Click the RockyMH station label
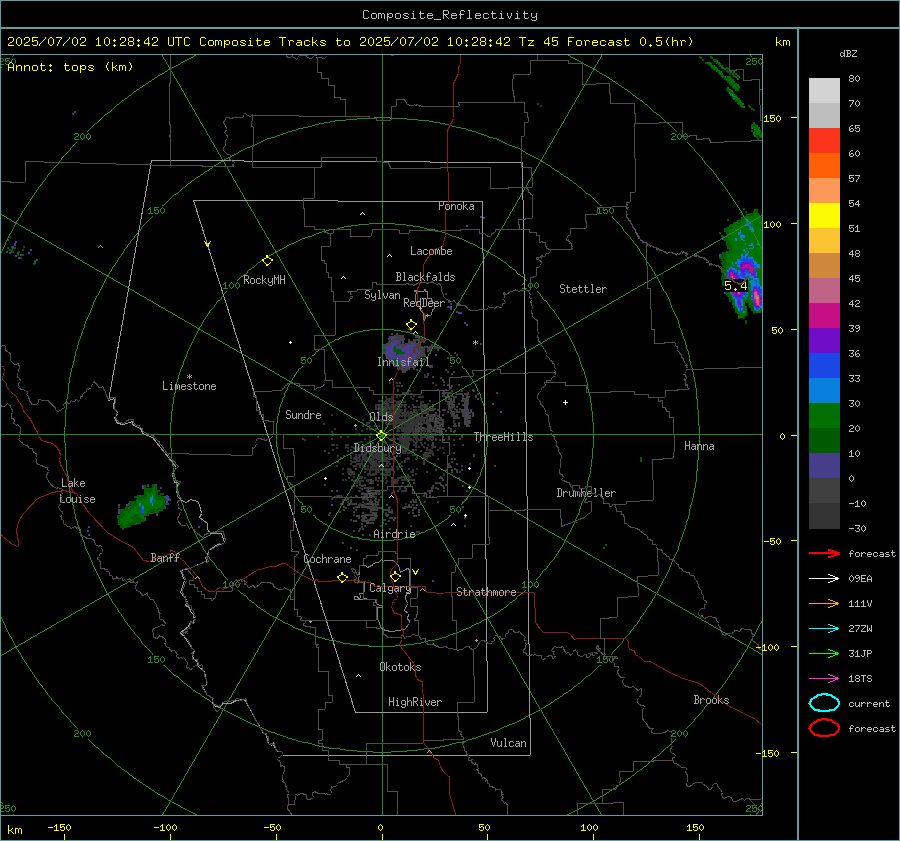The image size is (900, 841). point(264,280)
